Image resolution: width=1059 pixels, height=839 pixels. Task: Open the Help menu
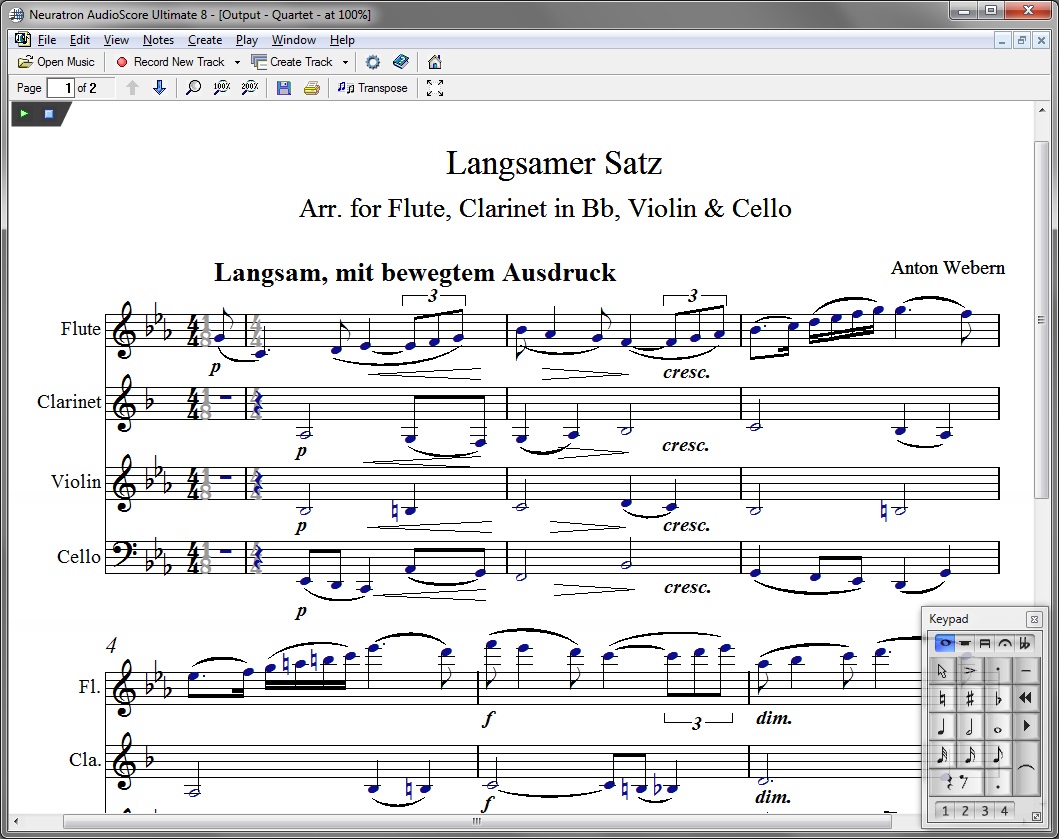(342, 40)
